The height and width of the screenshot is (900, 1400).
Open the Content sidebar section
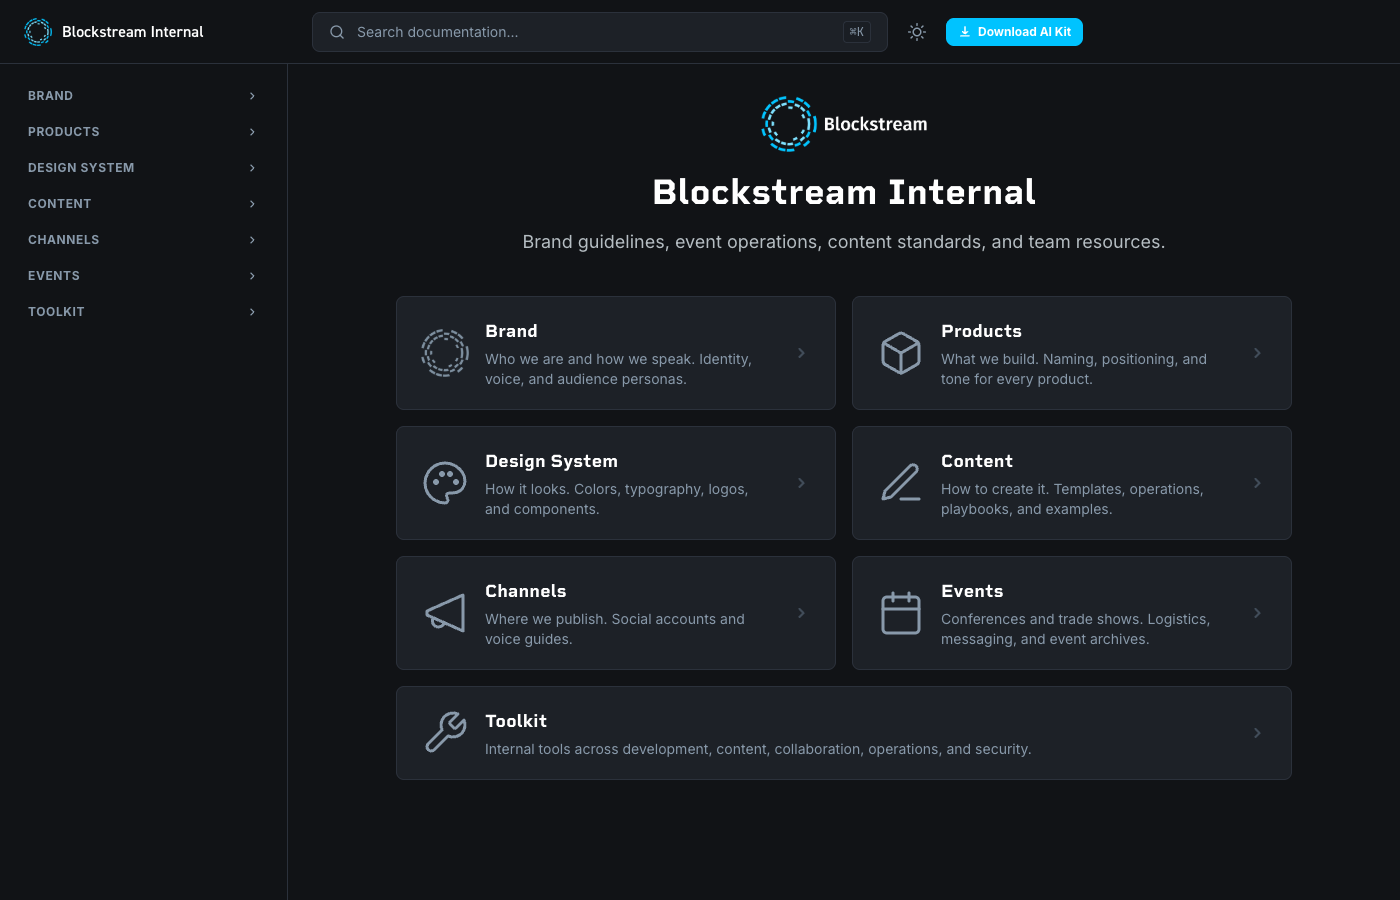click(143, 204)
